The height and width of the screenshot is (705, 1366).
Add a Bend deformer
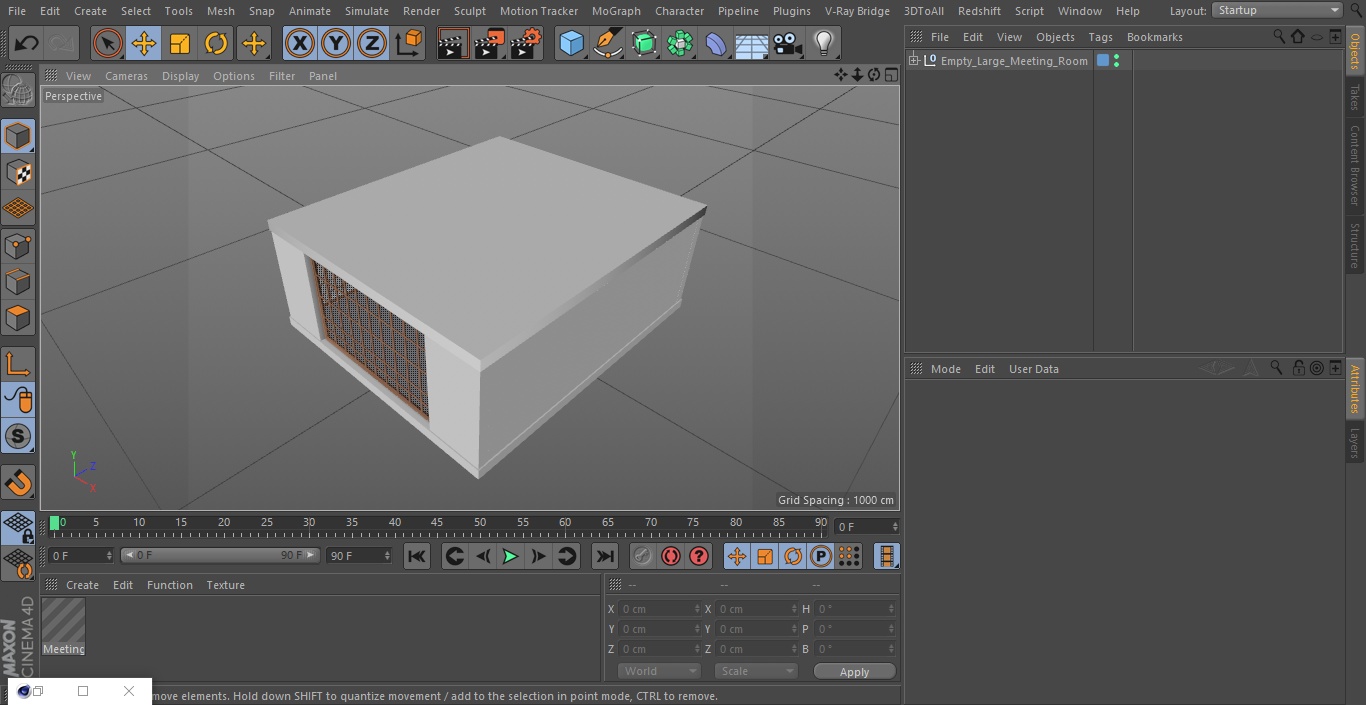[x=716, y=44]
